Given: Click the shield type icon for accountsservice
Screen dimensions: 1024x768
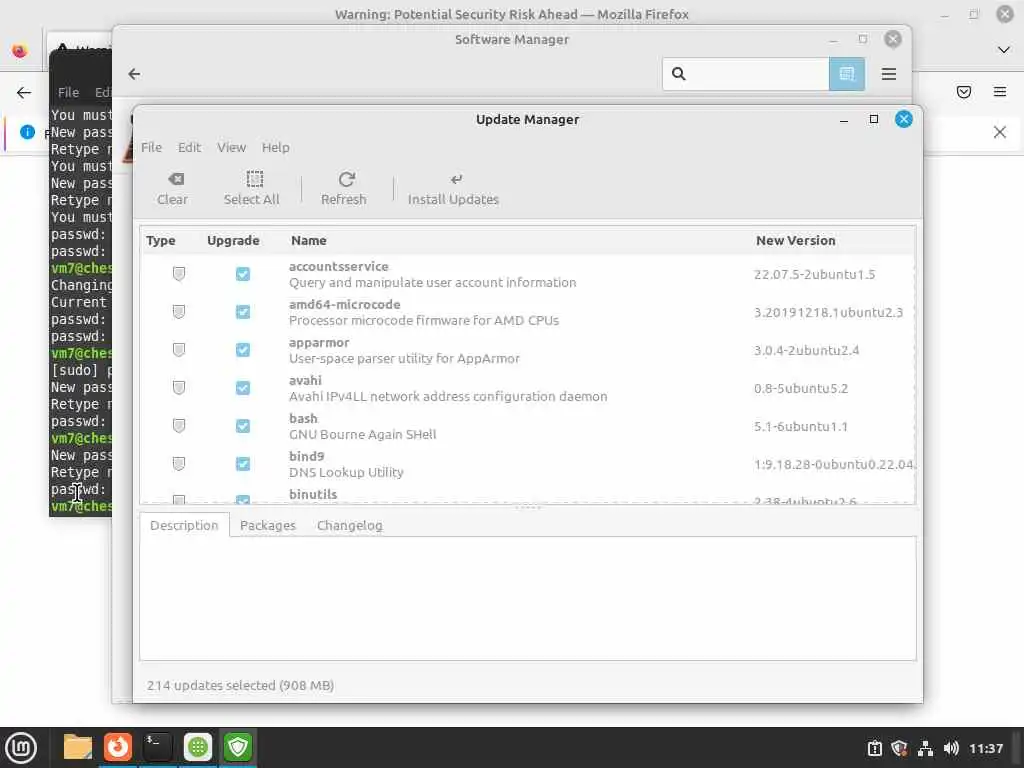Looking at the screenshot, I should pyautogui.click(x=179, y=274).
